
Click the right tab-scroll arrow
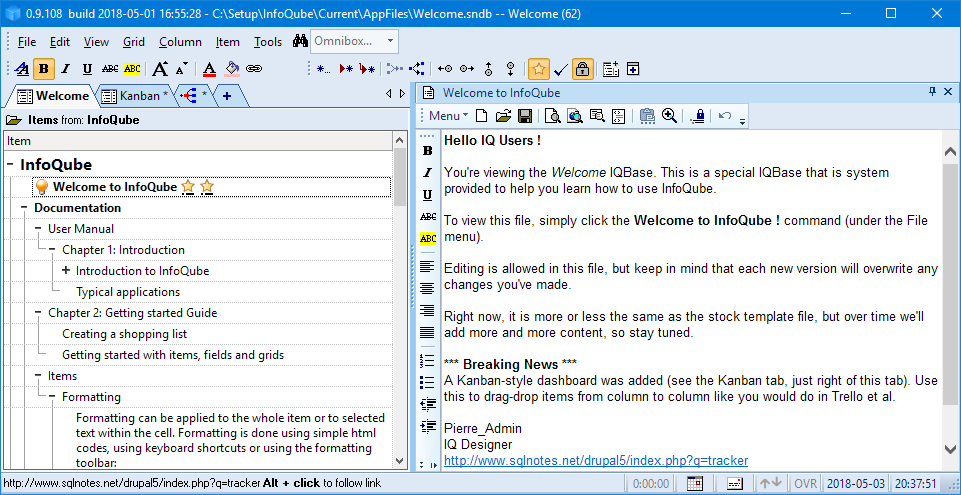coord(402,94)
